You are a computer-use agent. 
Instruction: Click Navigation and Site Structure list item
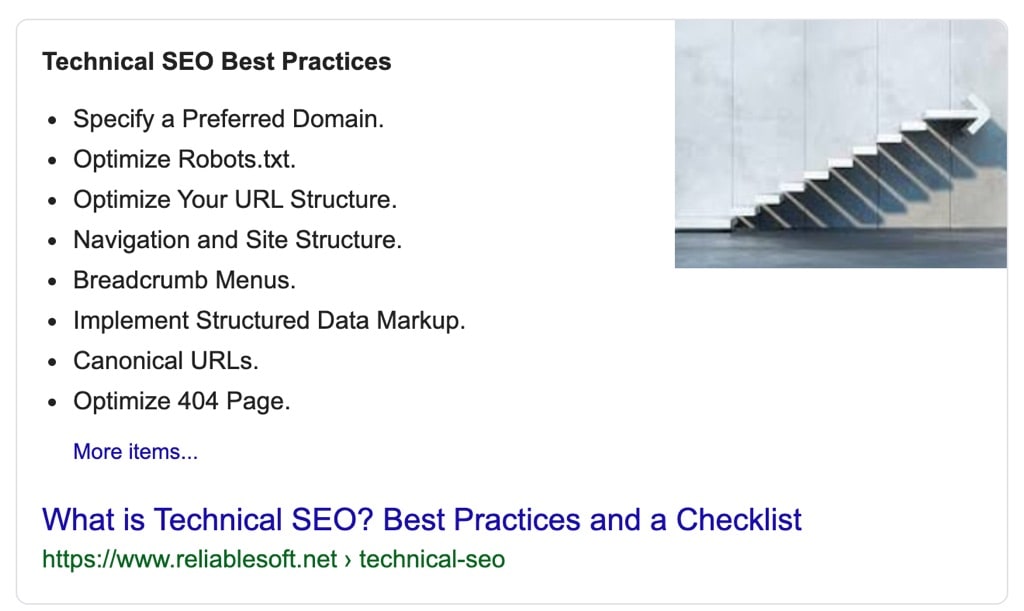(237, 240)
